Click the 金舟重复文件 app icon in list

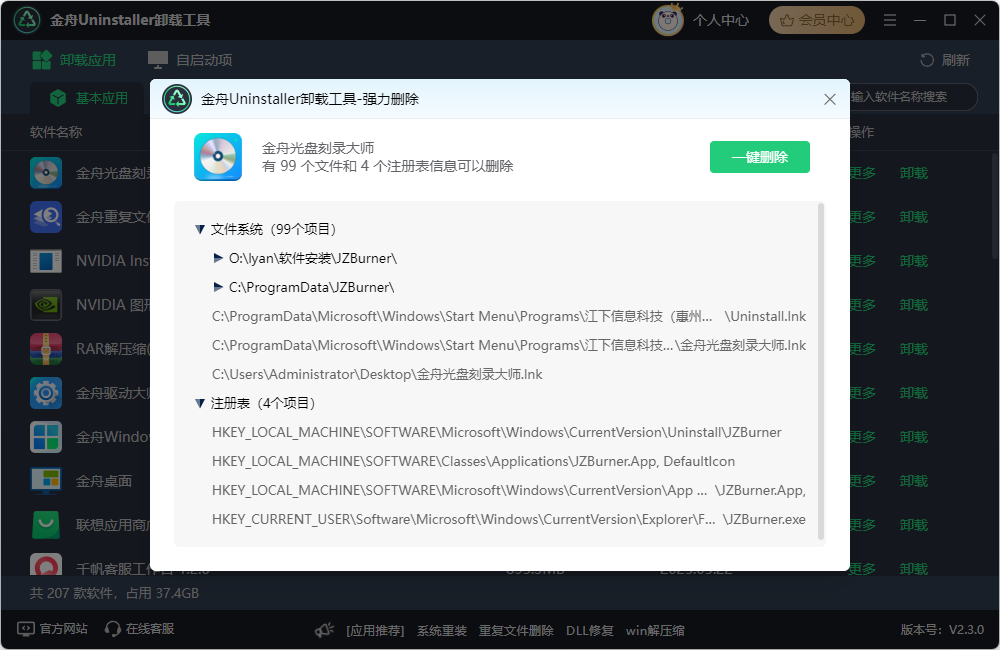tap(46, 217)
